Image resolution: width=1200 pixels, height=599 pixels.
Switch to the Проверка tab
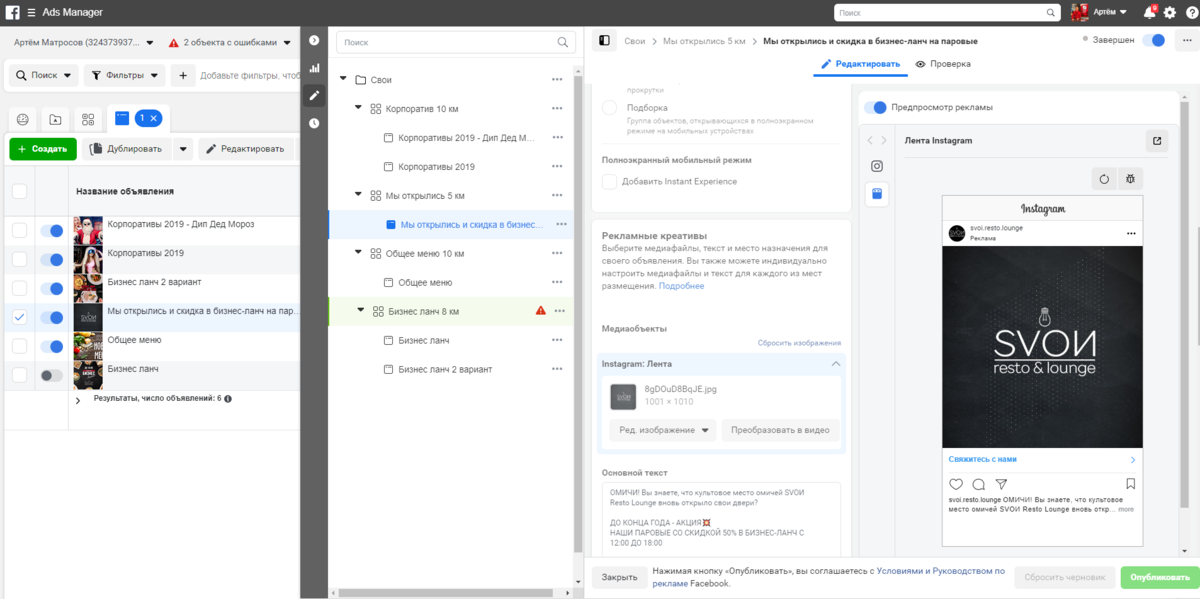942,64
